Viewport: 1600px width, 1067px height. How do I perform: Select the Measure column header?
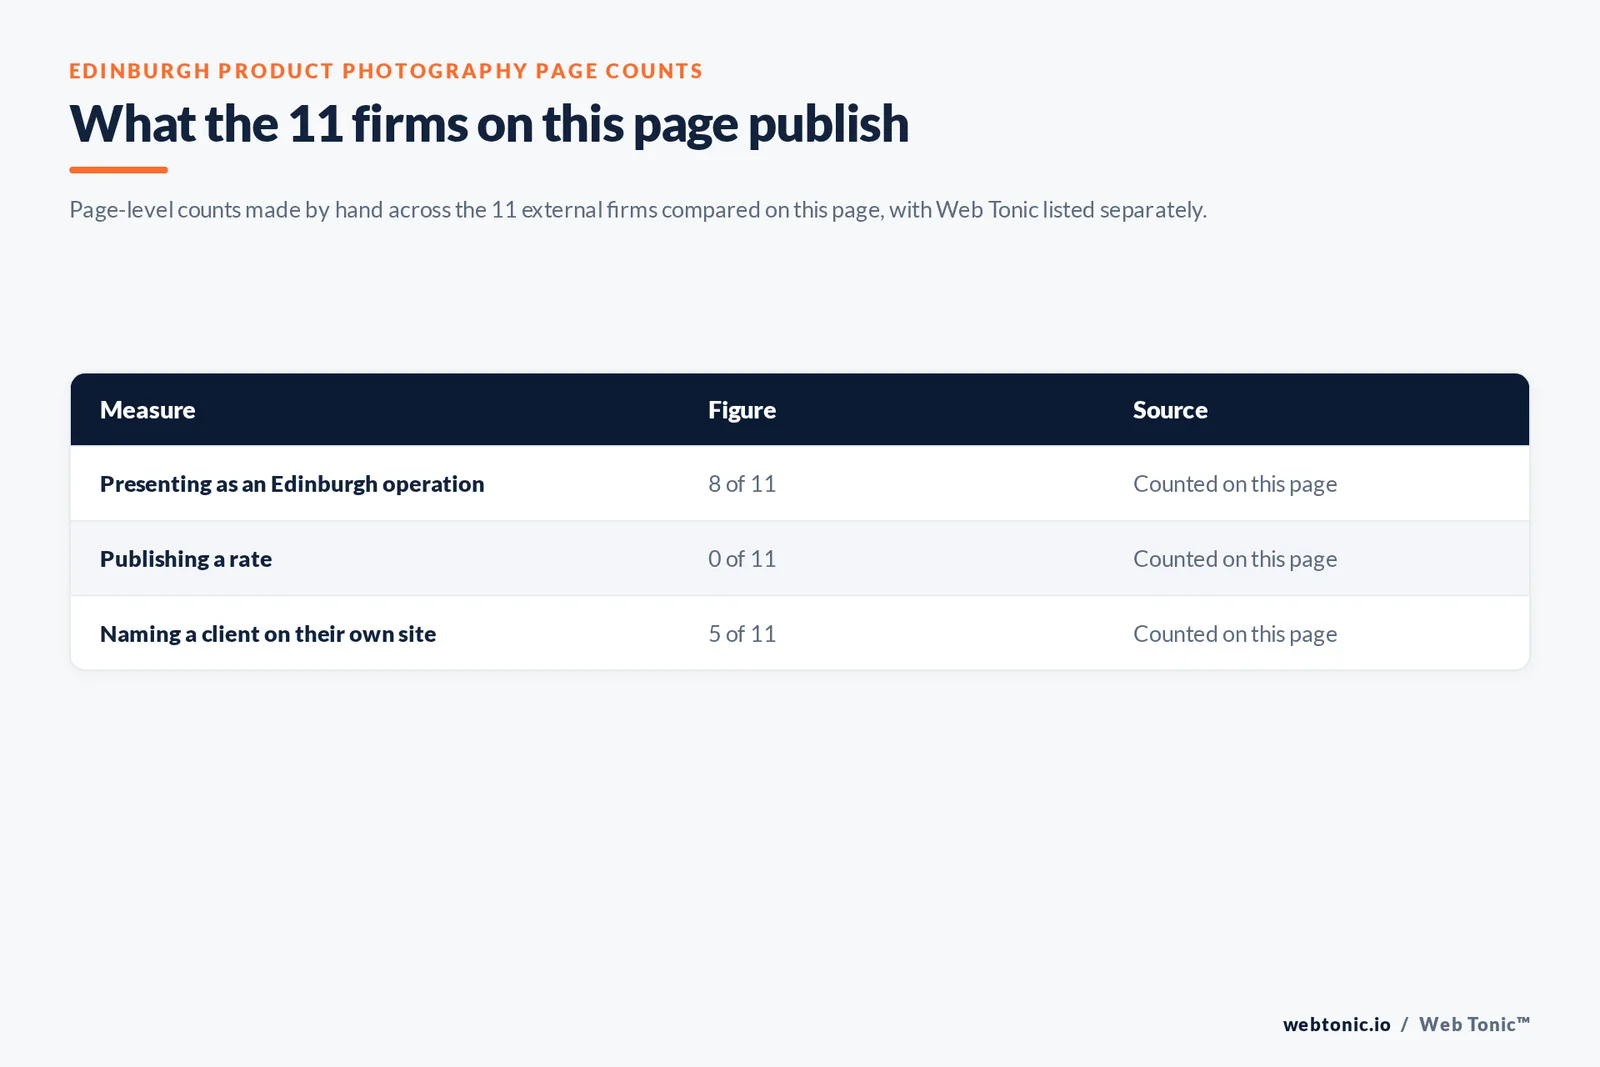[148, 410]
